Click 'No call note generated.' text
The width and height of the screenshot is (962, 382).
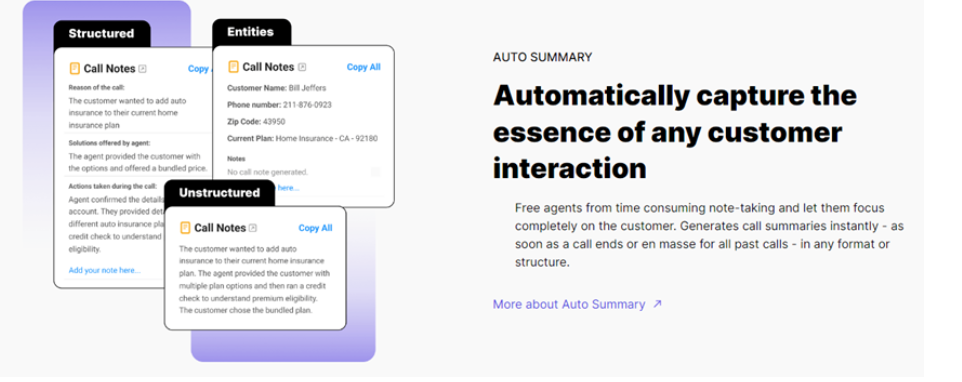(267, 172)
